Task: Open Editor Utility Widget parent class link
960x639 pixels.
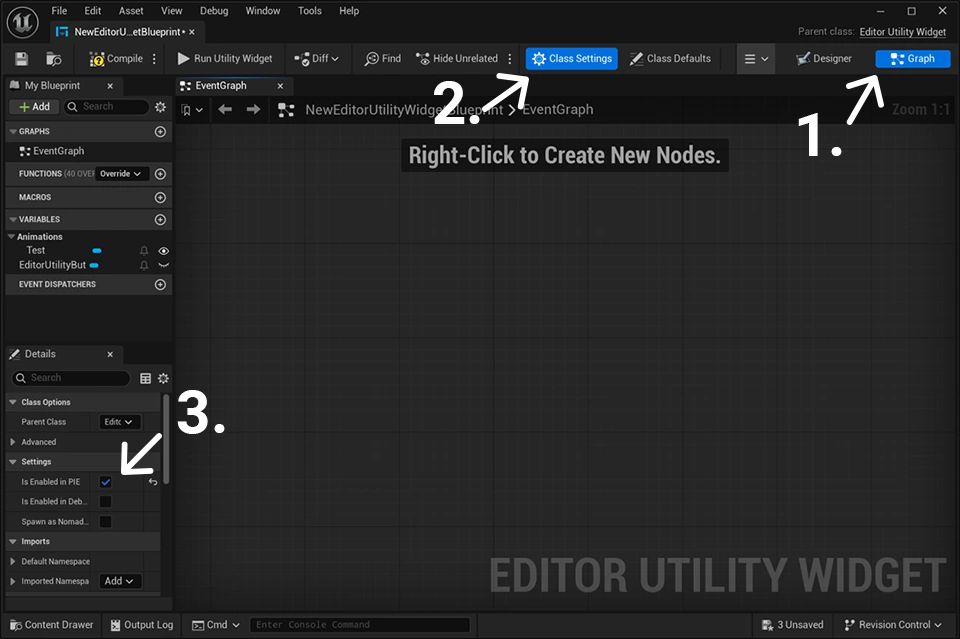Action: click(x=902, y=32)
